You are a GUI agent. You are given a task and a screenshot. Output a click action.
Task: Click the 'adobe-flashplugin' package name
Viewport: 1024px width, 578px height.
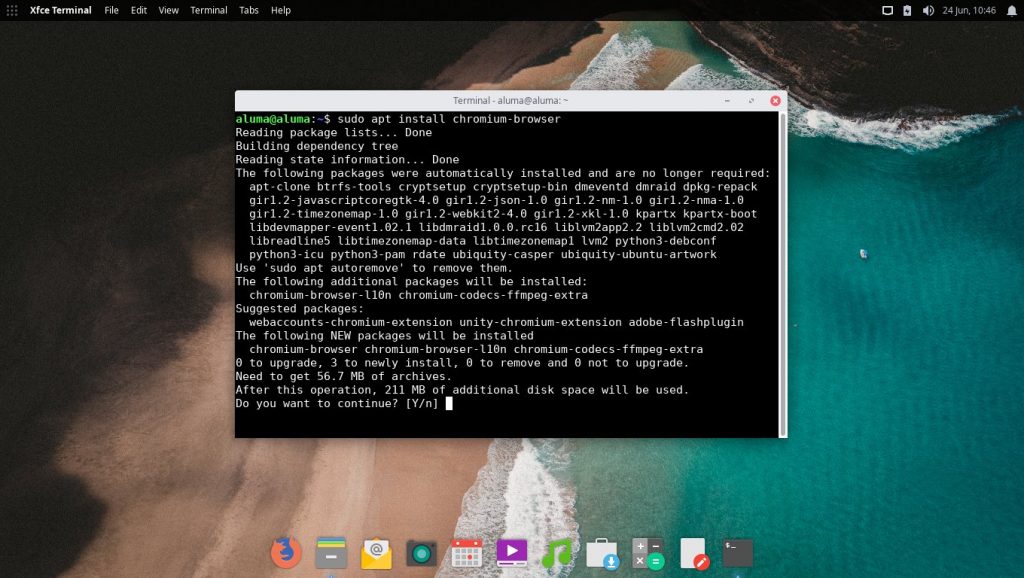tap(686, 322)
